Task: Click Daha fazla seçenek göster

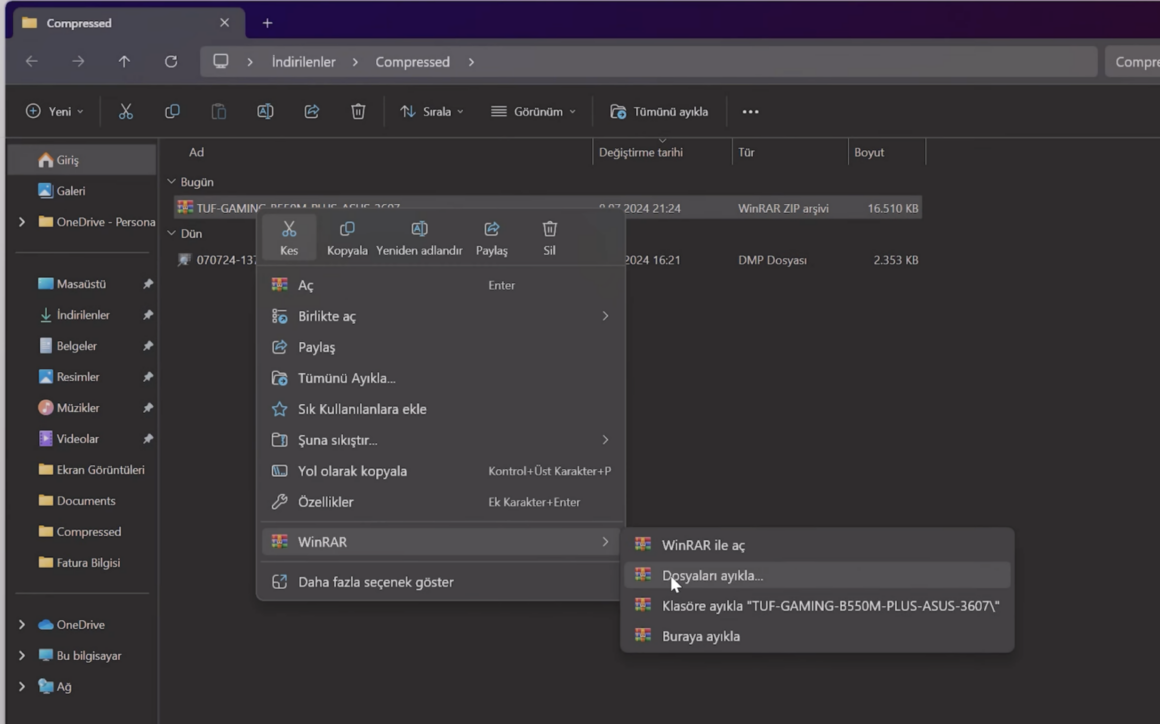Action: pos(375,582)
